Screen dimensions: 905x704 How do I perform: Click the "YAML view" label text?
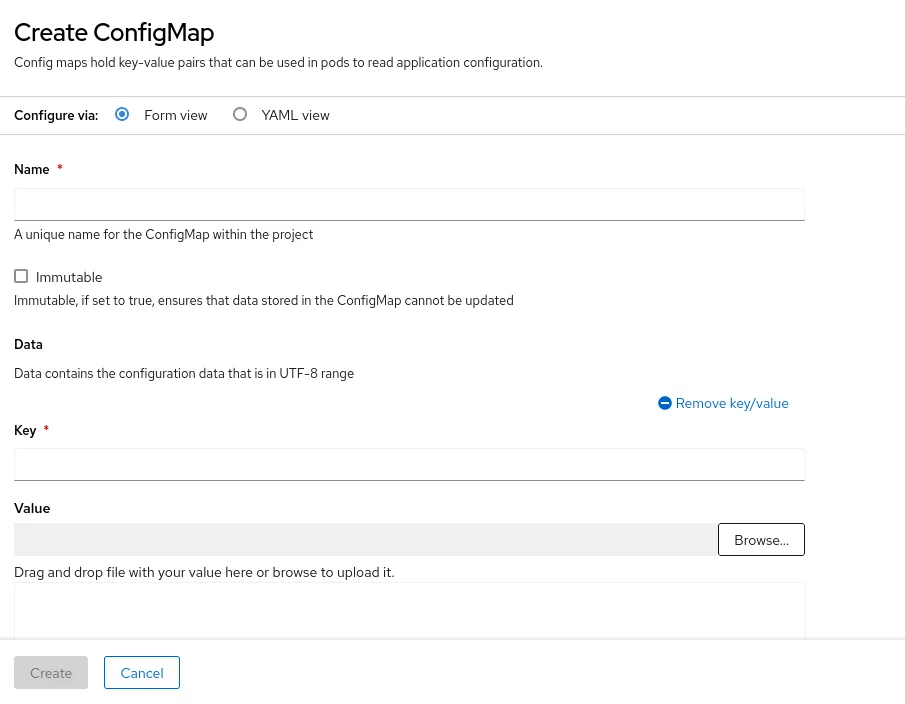click(295, 115)
